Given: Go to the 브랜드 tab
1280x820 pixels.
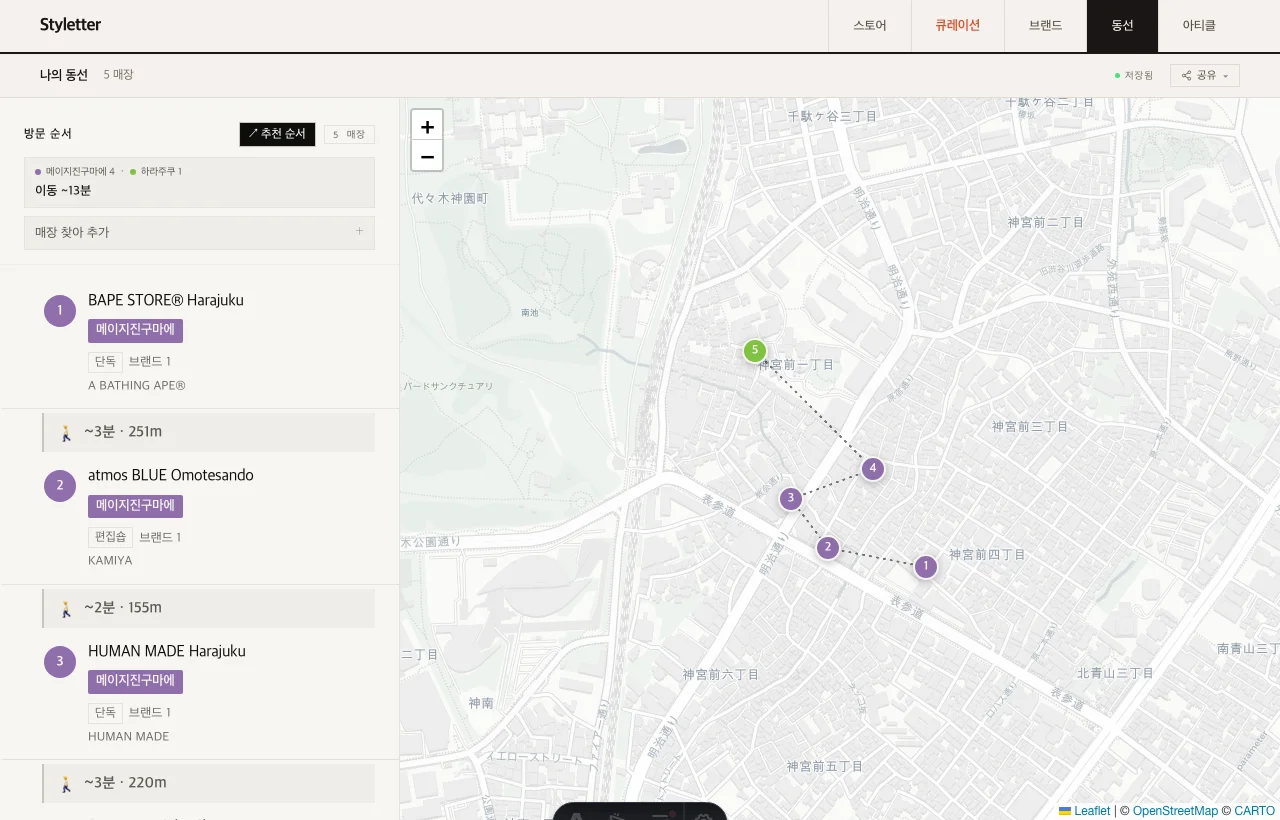Looking at the screenshot, I should pos(1045,26).
